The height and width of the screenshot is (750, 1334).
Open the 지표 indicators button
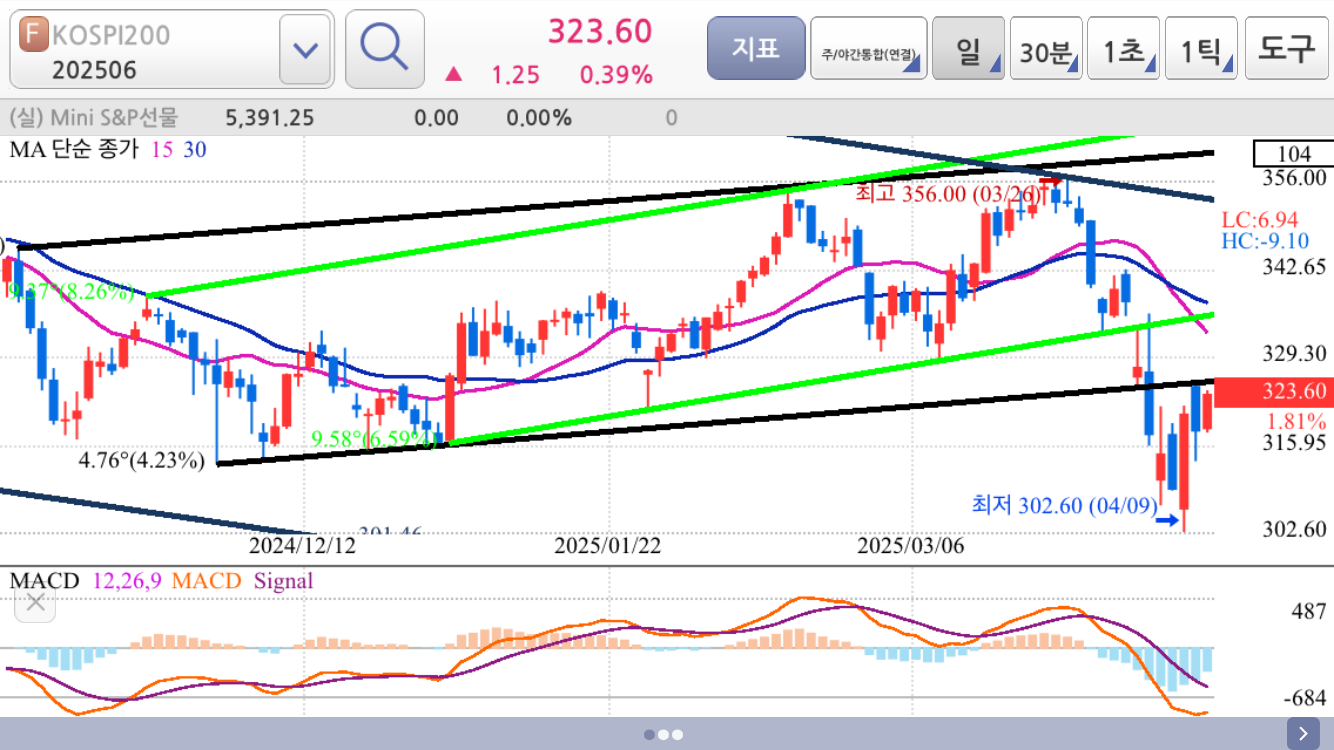pyautogui.click(x=756, y=48)
